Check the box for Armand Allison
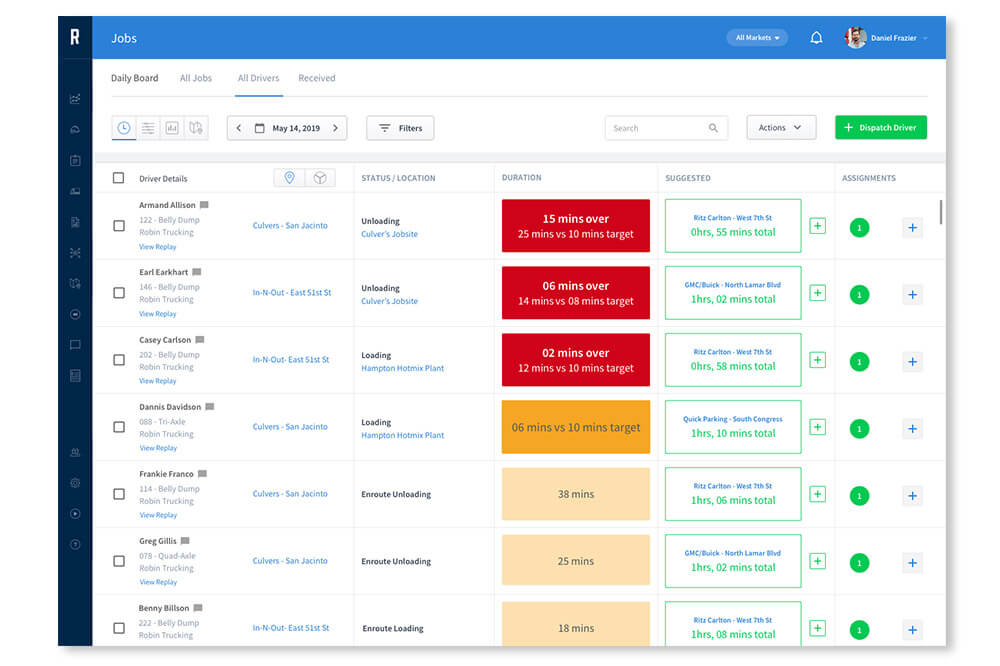Viewport: 1000px width, 666px height. pyautogui.click(x=119, y=226)
